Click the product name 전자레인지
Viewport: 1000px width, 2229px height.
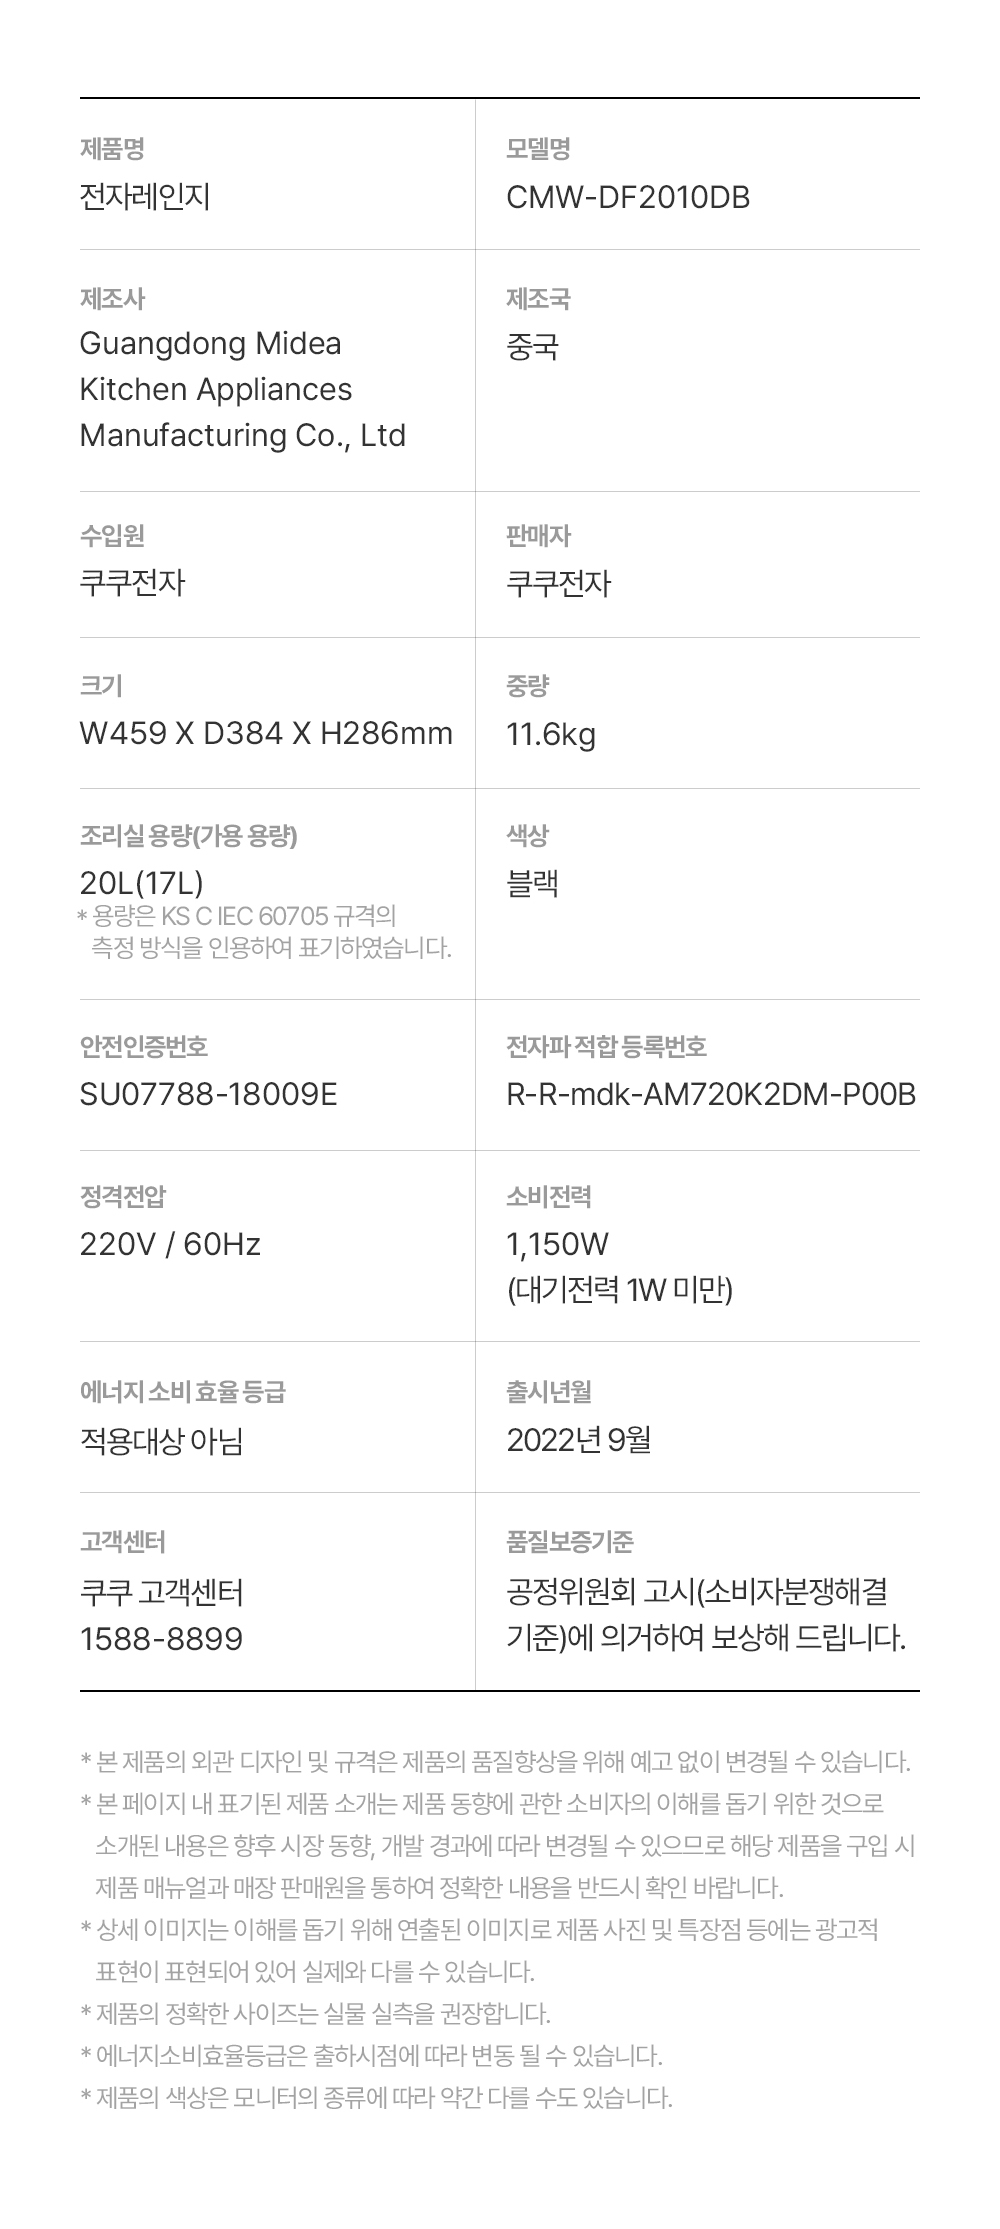tap(145, 197)
